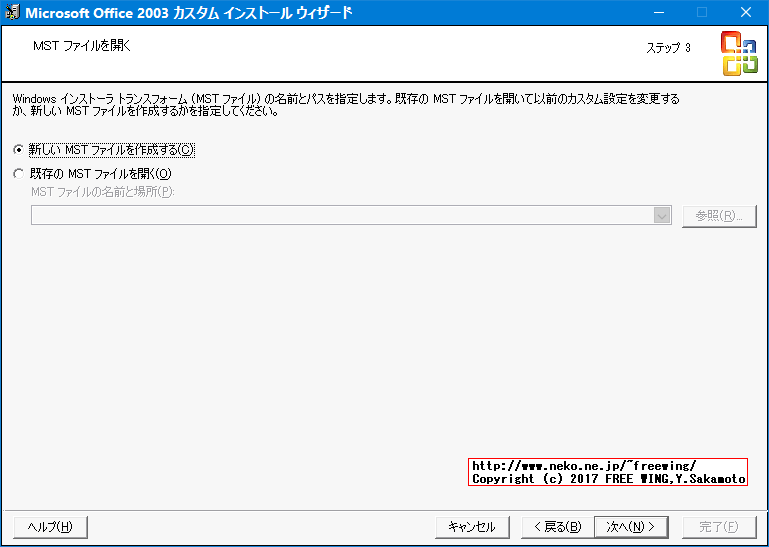769x547 pixels.
Task: Click the MST ファイルの名前と場所(P) label
Action: point(103,192)
